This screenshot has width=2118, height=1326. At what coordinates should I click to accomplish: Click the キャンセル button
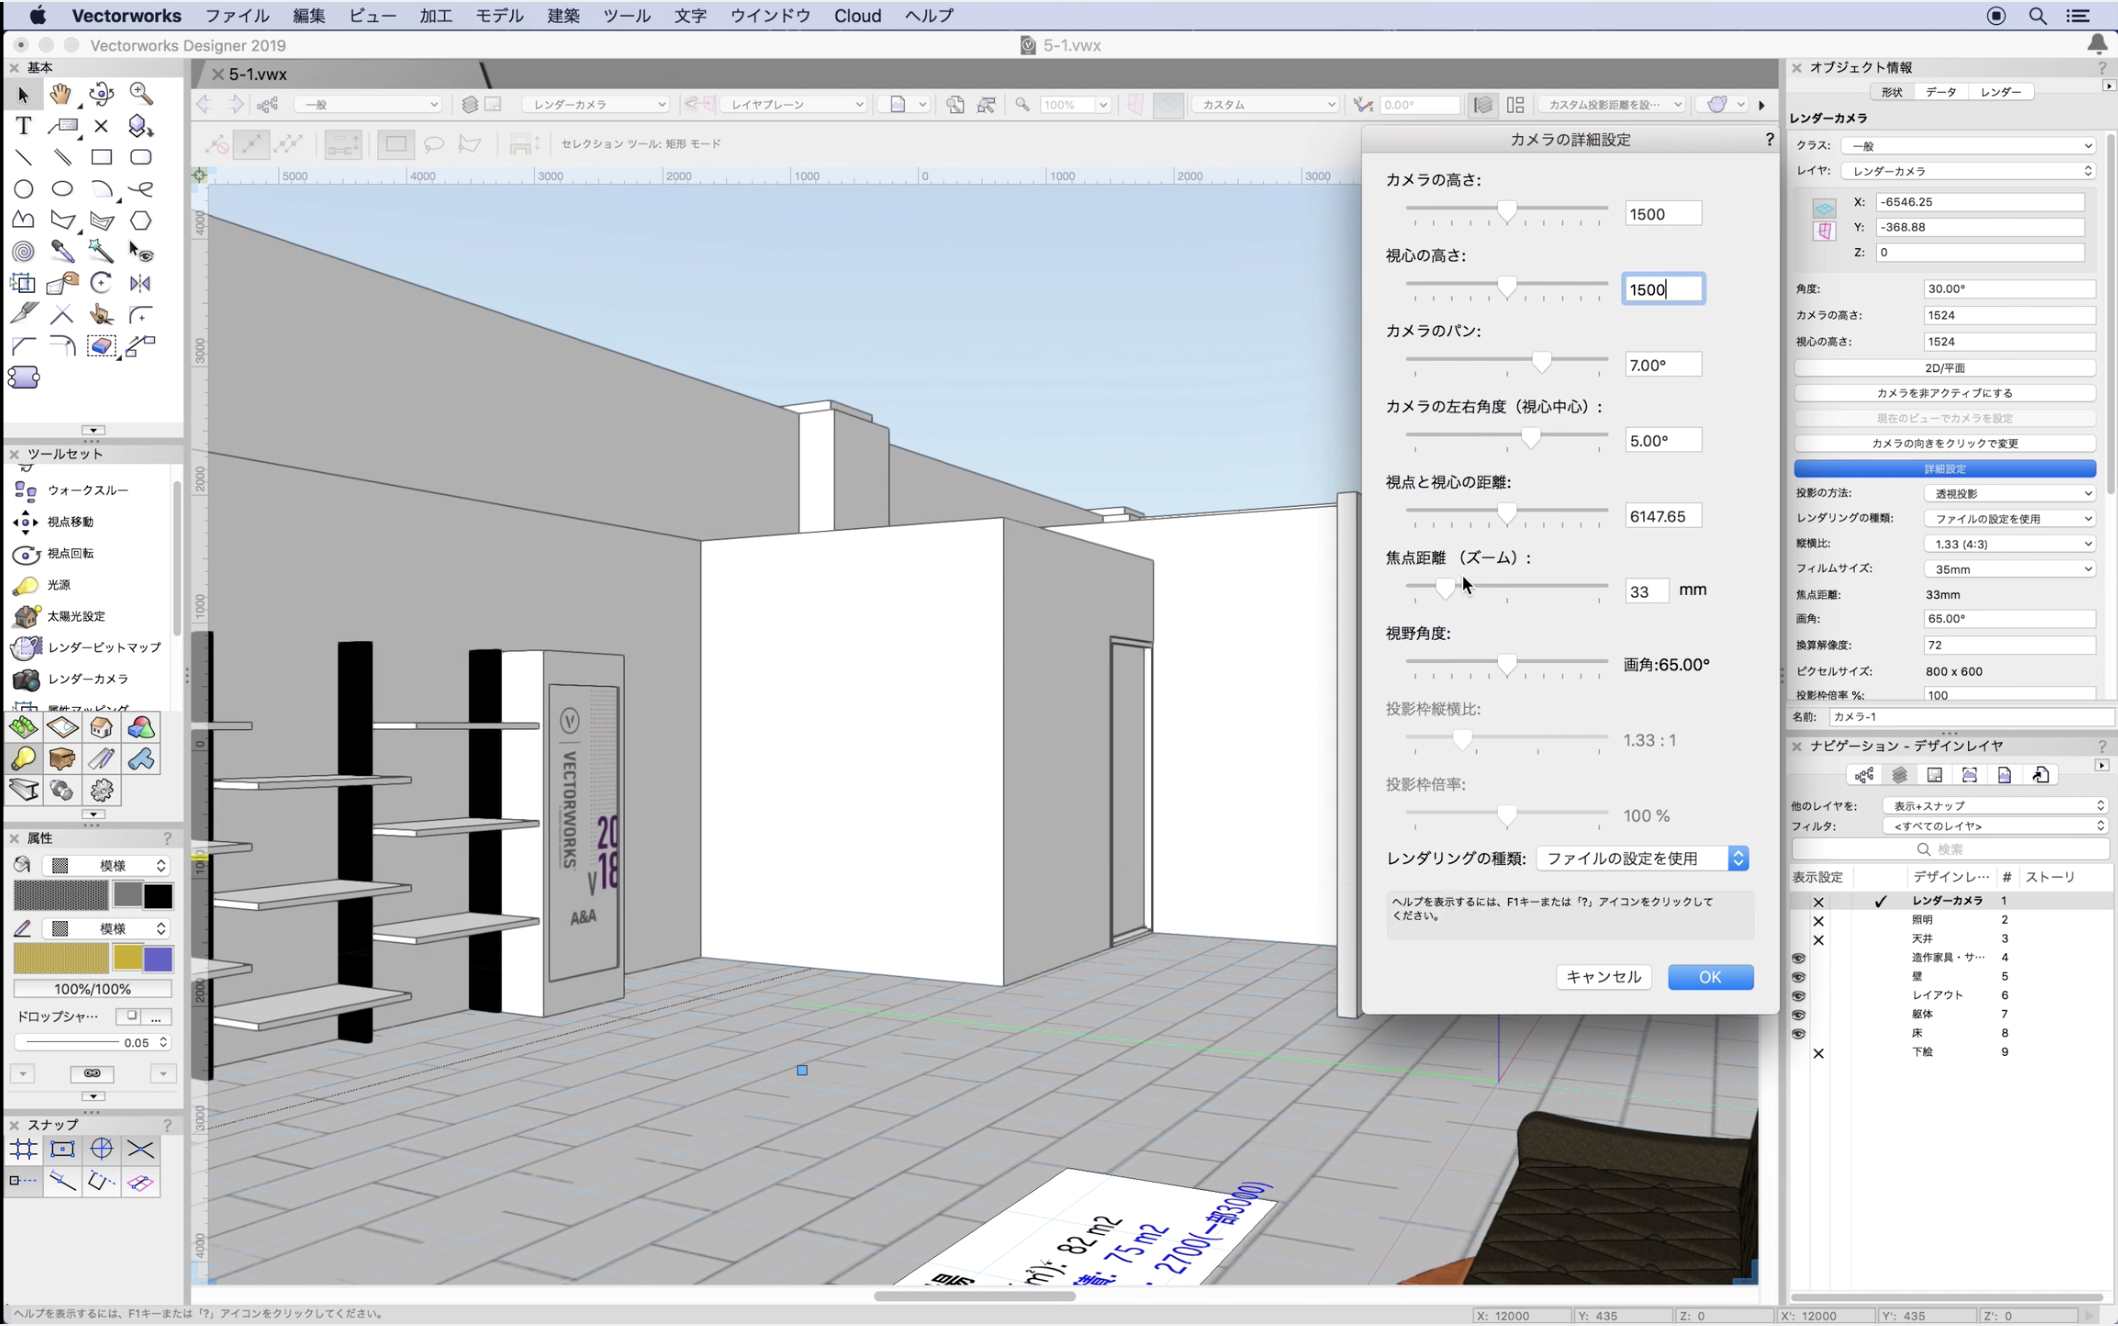(x=1603, y=977)
